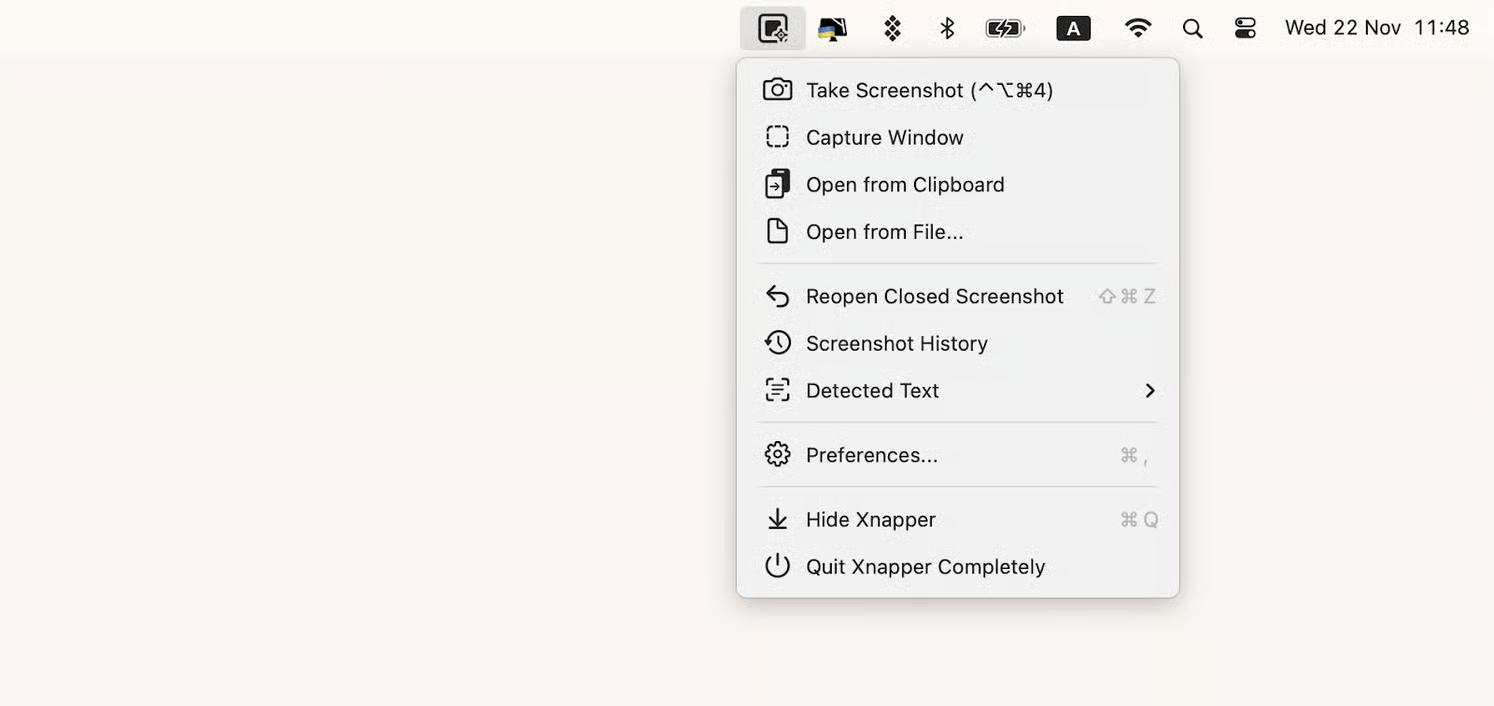Click the date and time display
This screenshot has width=1494, height=706.
point(1376,28)
